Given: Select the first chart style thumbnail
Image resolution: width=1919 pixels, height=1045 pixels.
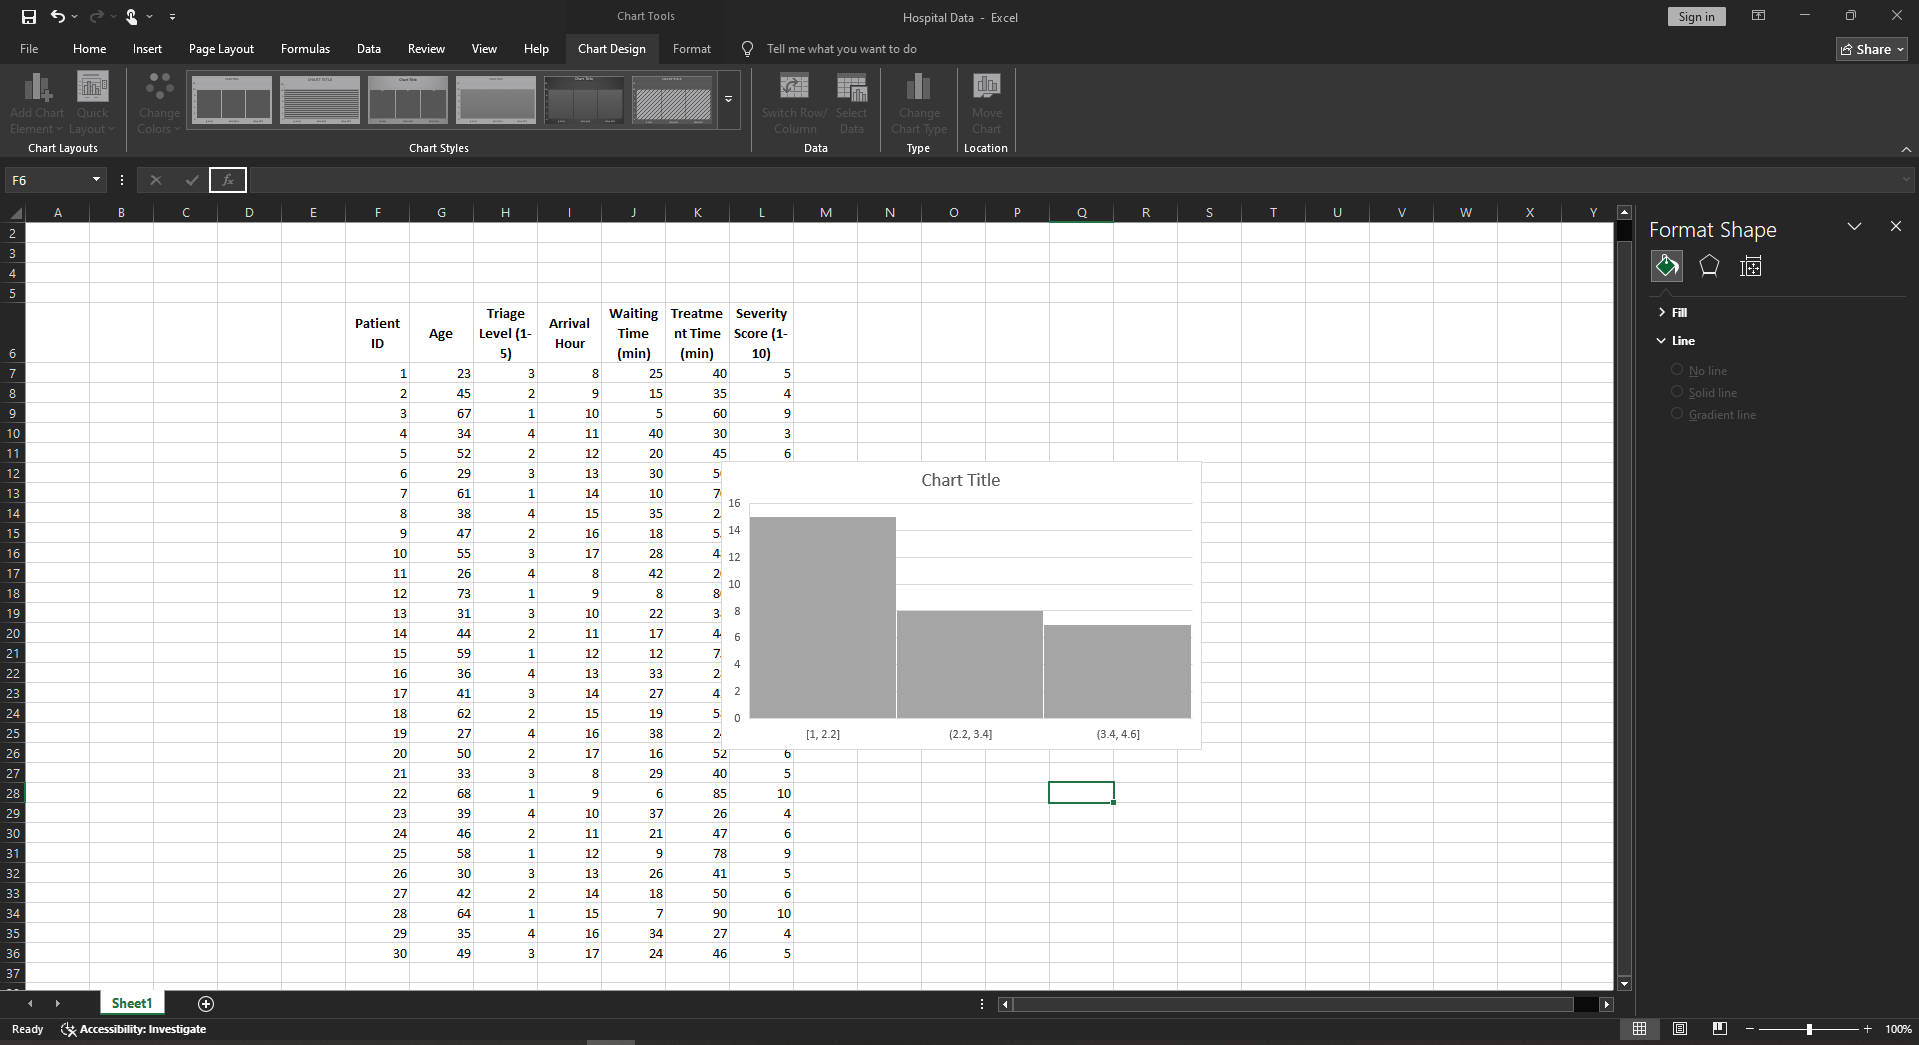Looking at the screenshot, I should pos(232,99).
